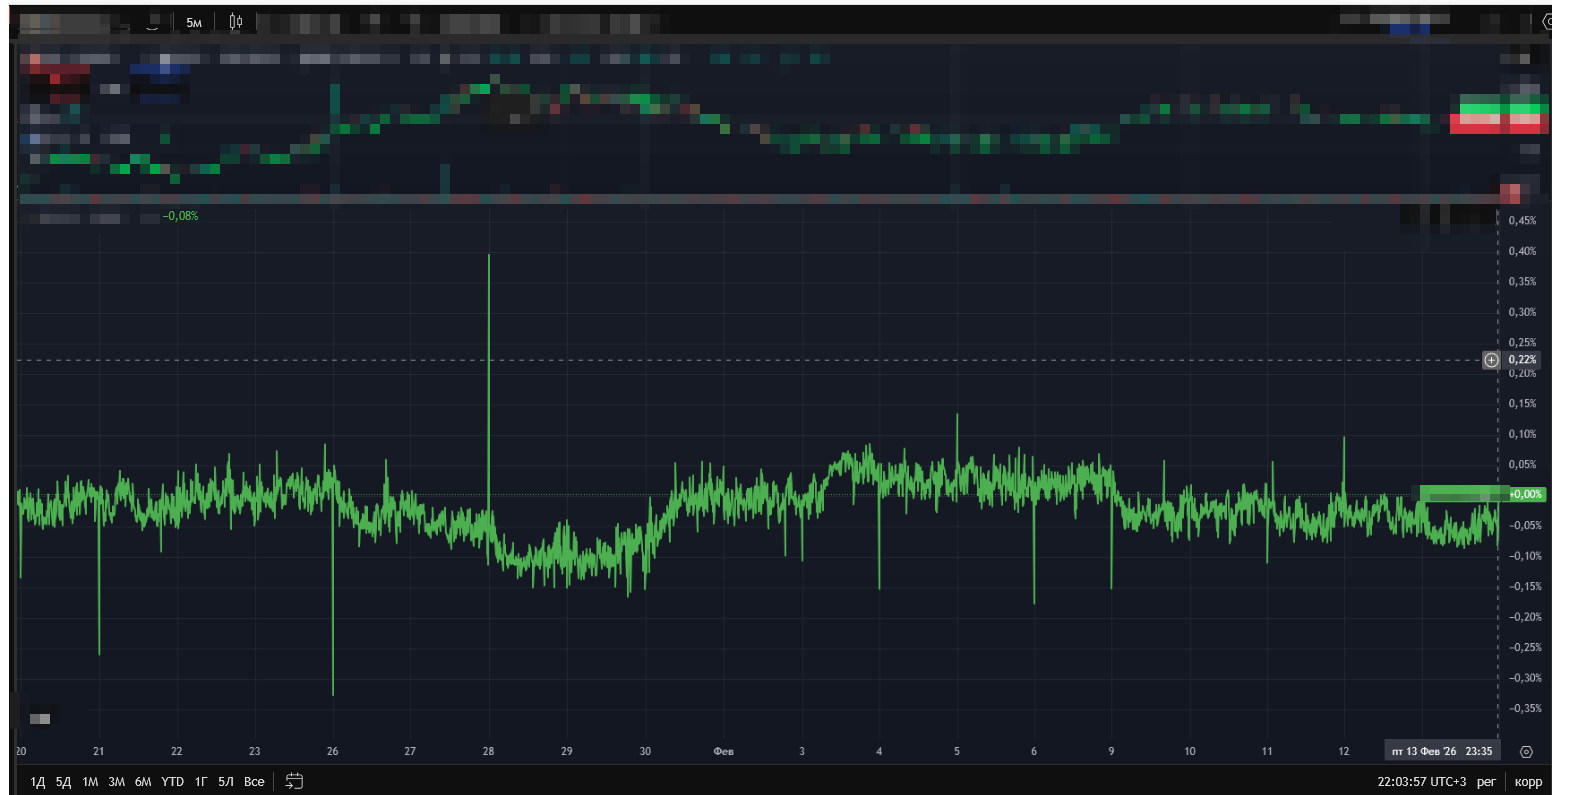This screenshot has height=795, width=1572.
Task: Click the green -0,08% legend value
Action: tap(181, 216)
